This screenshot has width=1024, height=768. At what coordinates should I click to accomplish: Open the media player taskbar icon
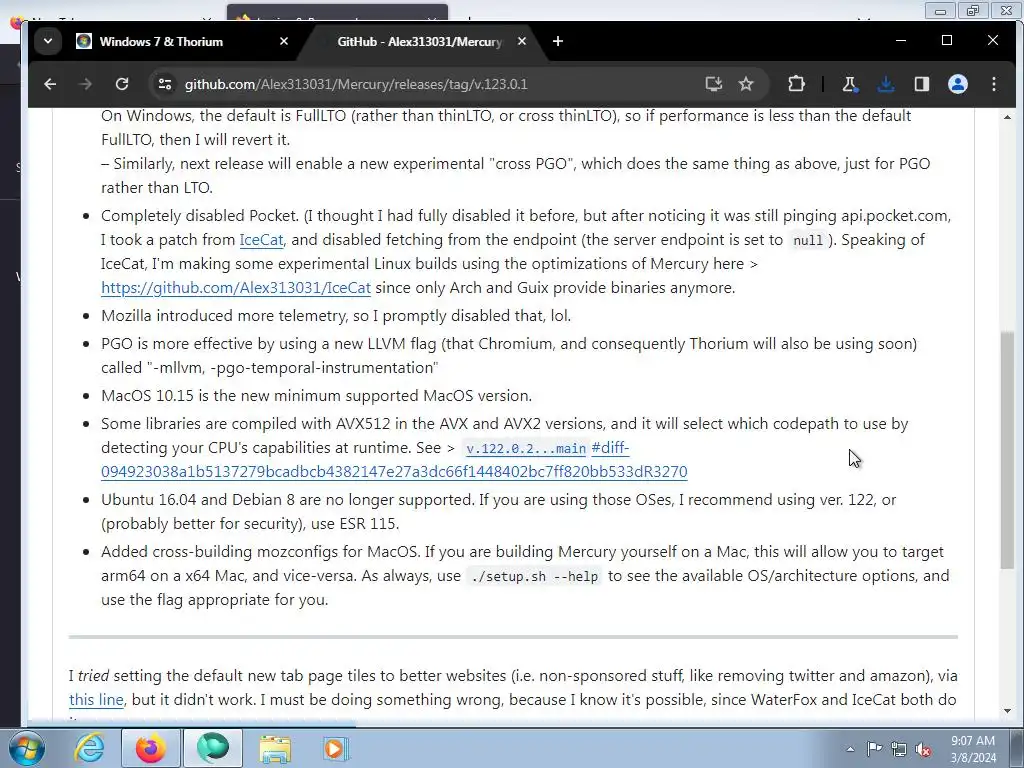click(336, 748)
